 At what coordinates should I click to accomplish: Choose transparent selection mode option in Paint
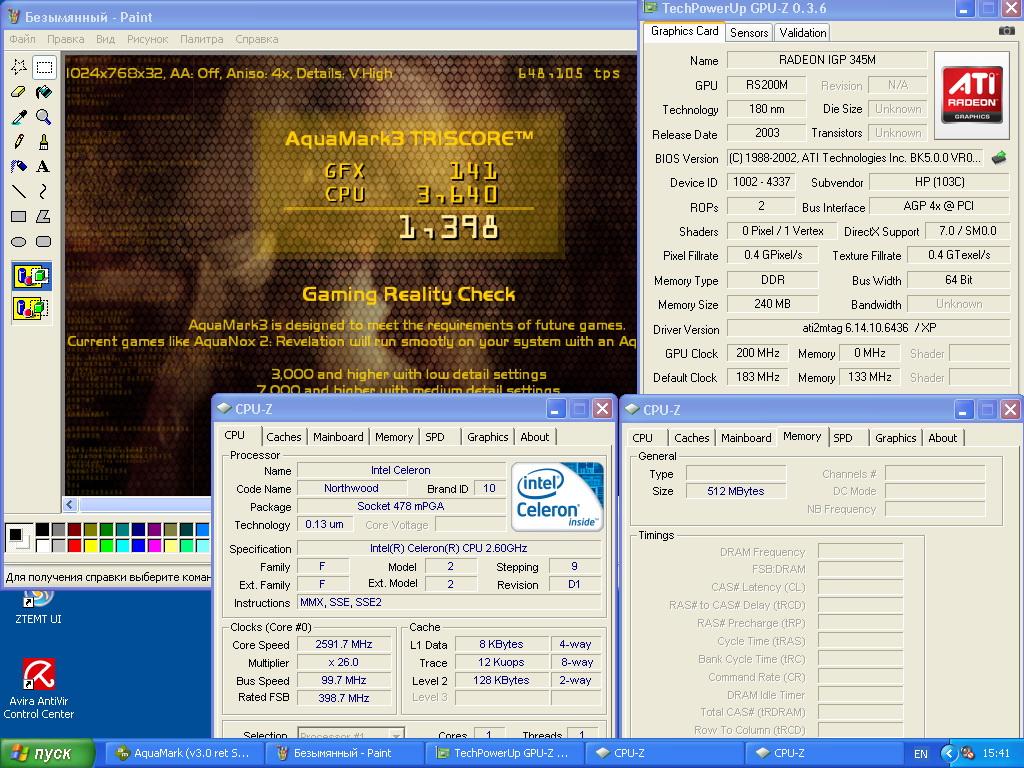31,308
